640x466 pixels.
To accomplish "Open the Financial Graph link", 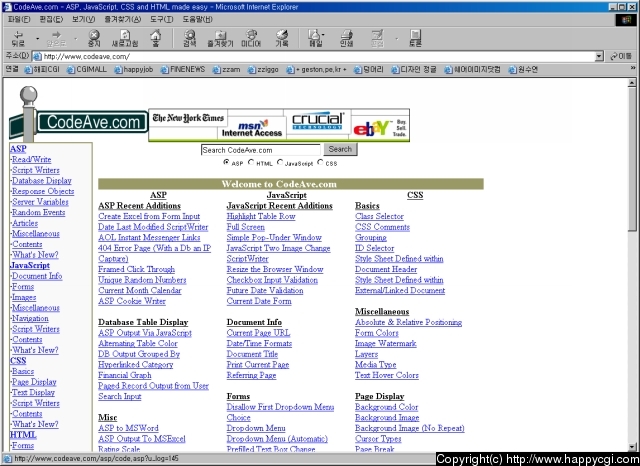I will click(124, 375).
